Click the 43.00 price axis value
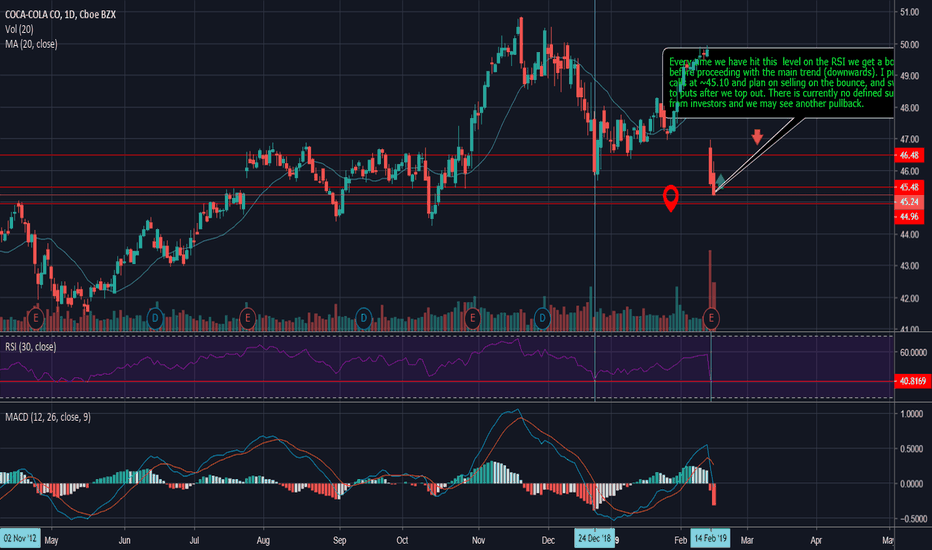Image resolution: width=932 pixels, height=550 pixels. (909, 266)
